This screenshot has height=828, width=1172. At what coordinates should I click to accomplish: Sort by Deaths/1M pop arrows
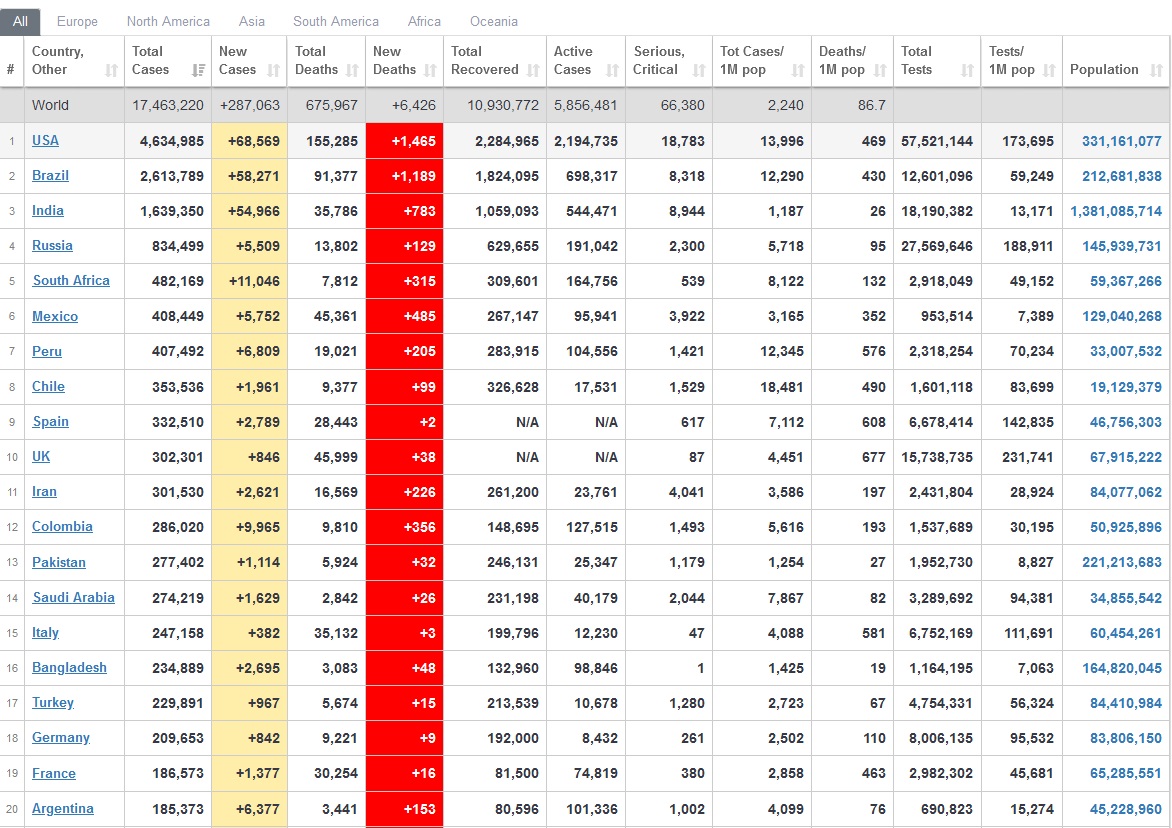click(880, 70)
